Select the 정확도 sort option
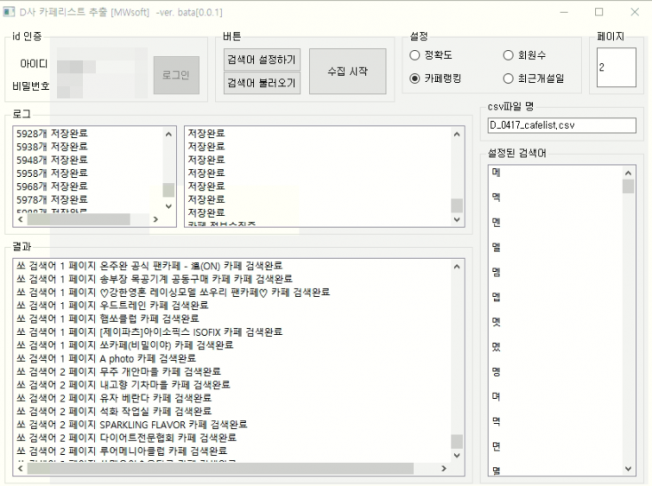The width and height of the screenshot is (652, 486). 415,56
